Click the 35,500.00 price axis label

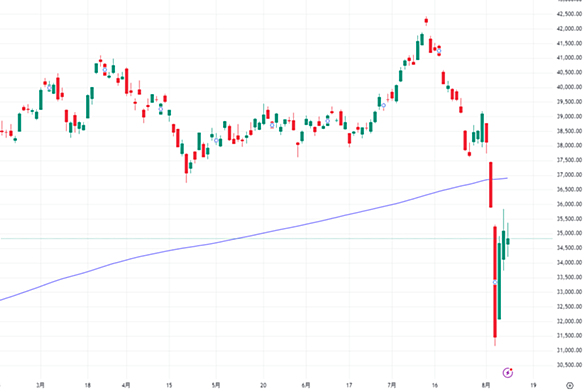(569, 219)
